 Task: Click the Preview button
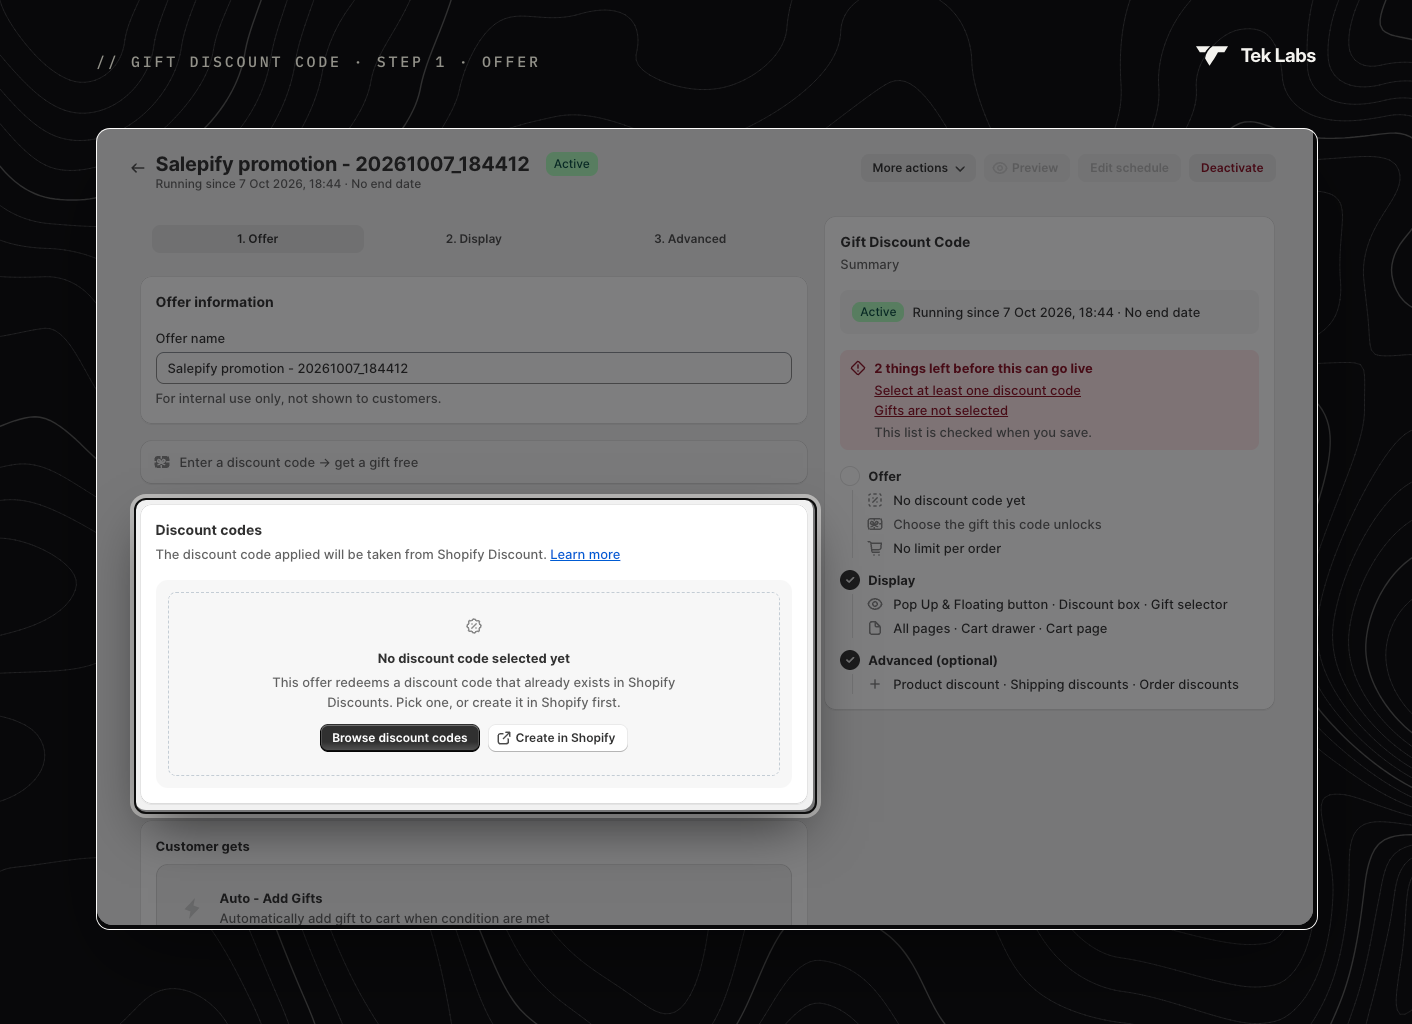point(1026,168)
